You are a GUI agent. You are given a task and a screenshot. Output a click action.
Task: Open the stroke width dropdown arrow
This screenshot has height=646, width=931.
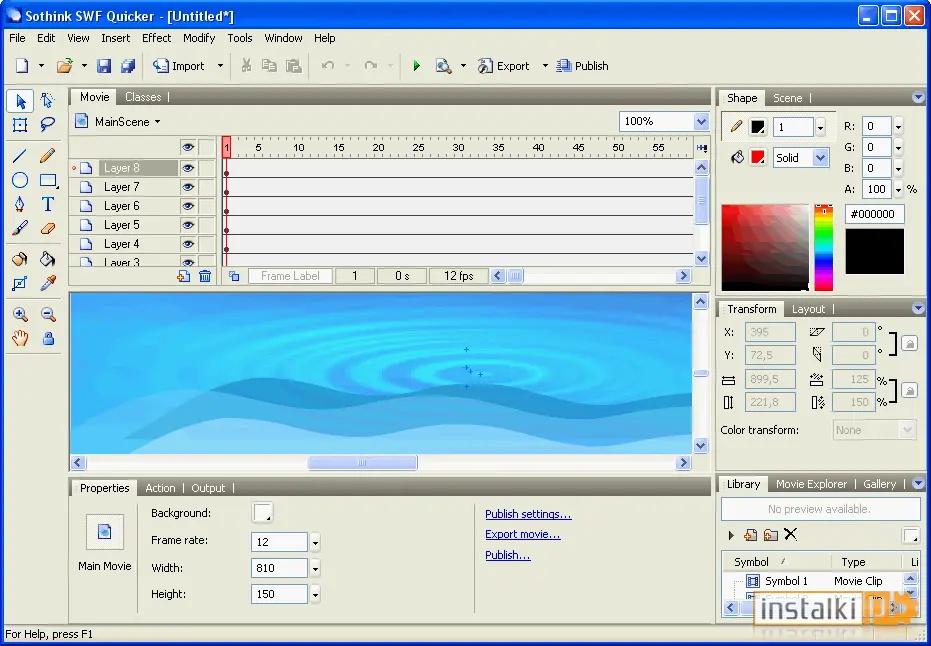(821, 127)
